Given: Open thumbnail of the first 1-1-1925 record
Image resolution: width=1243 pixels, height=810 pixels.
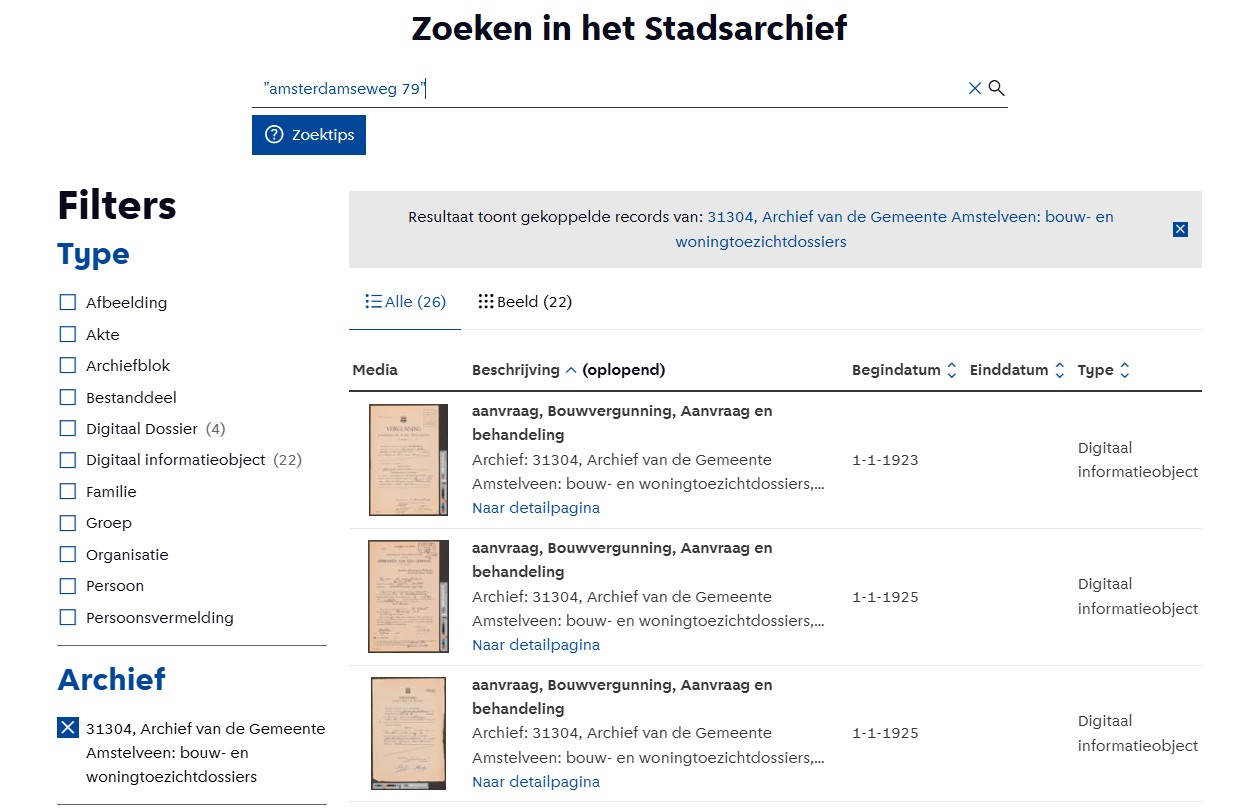Looking at the screenshot, I should tap(408, 597).
